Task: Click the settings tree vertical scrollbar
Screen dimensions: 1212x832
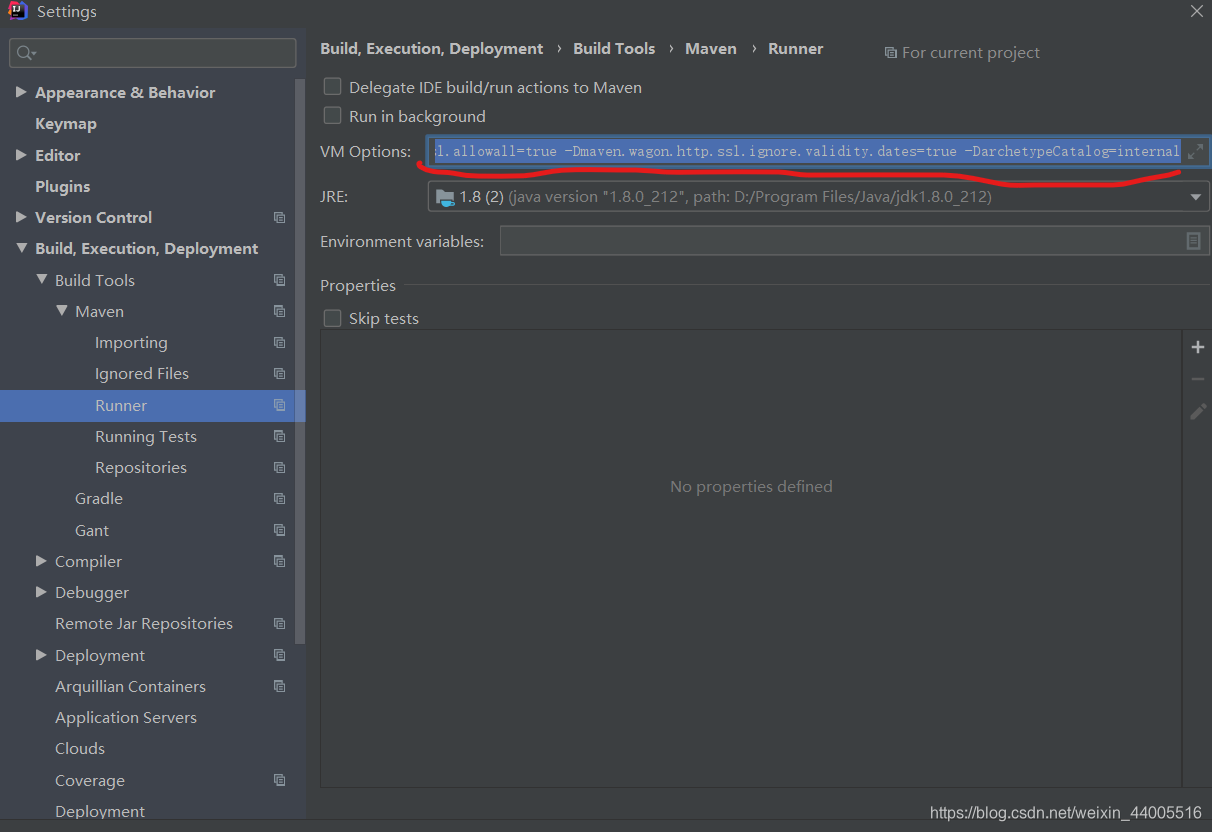Action: click(x=300, y=360)
